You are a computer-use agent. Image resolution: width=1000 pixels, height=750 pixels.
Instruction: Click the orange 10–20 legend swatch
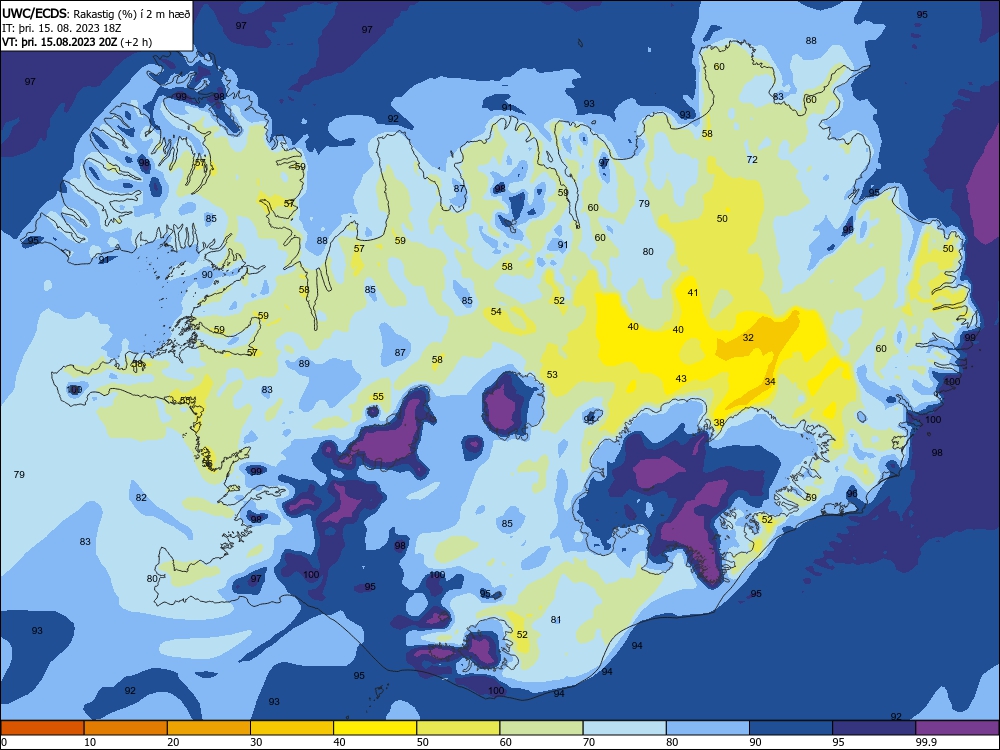coord(126,728)
